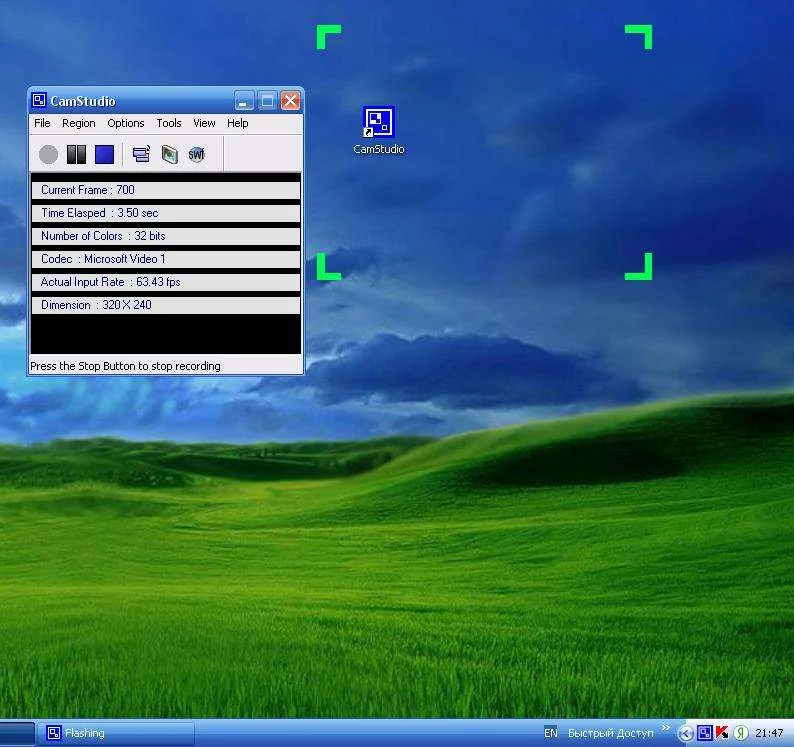Viewport: 794px width, 747px height.
Task: Click the grey Record button in CamStudio
Action: [49, 154]
